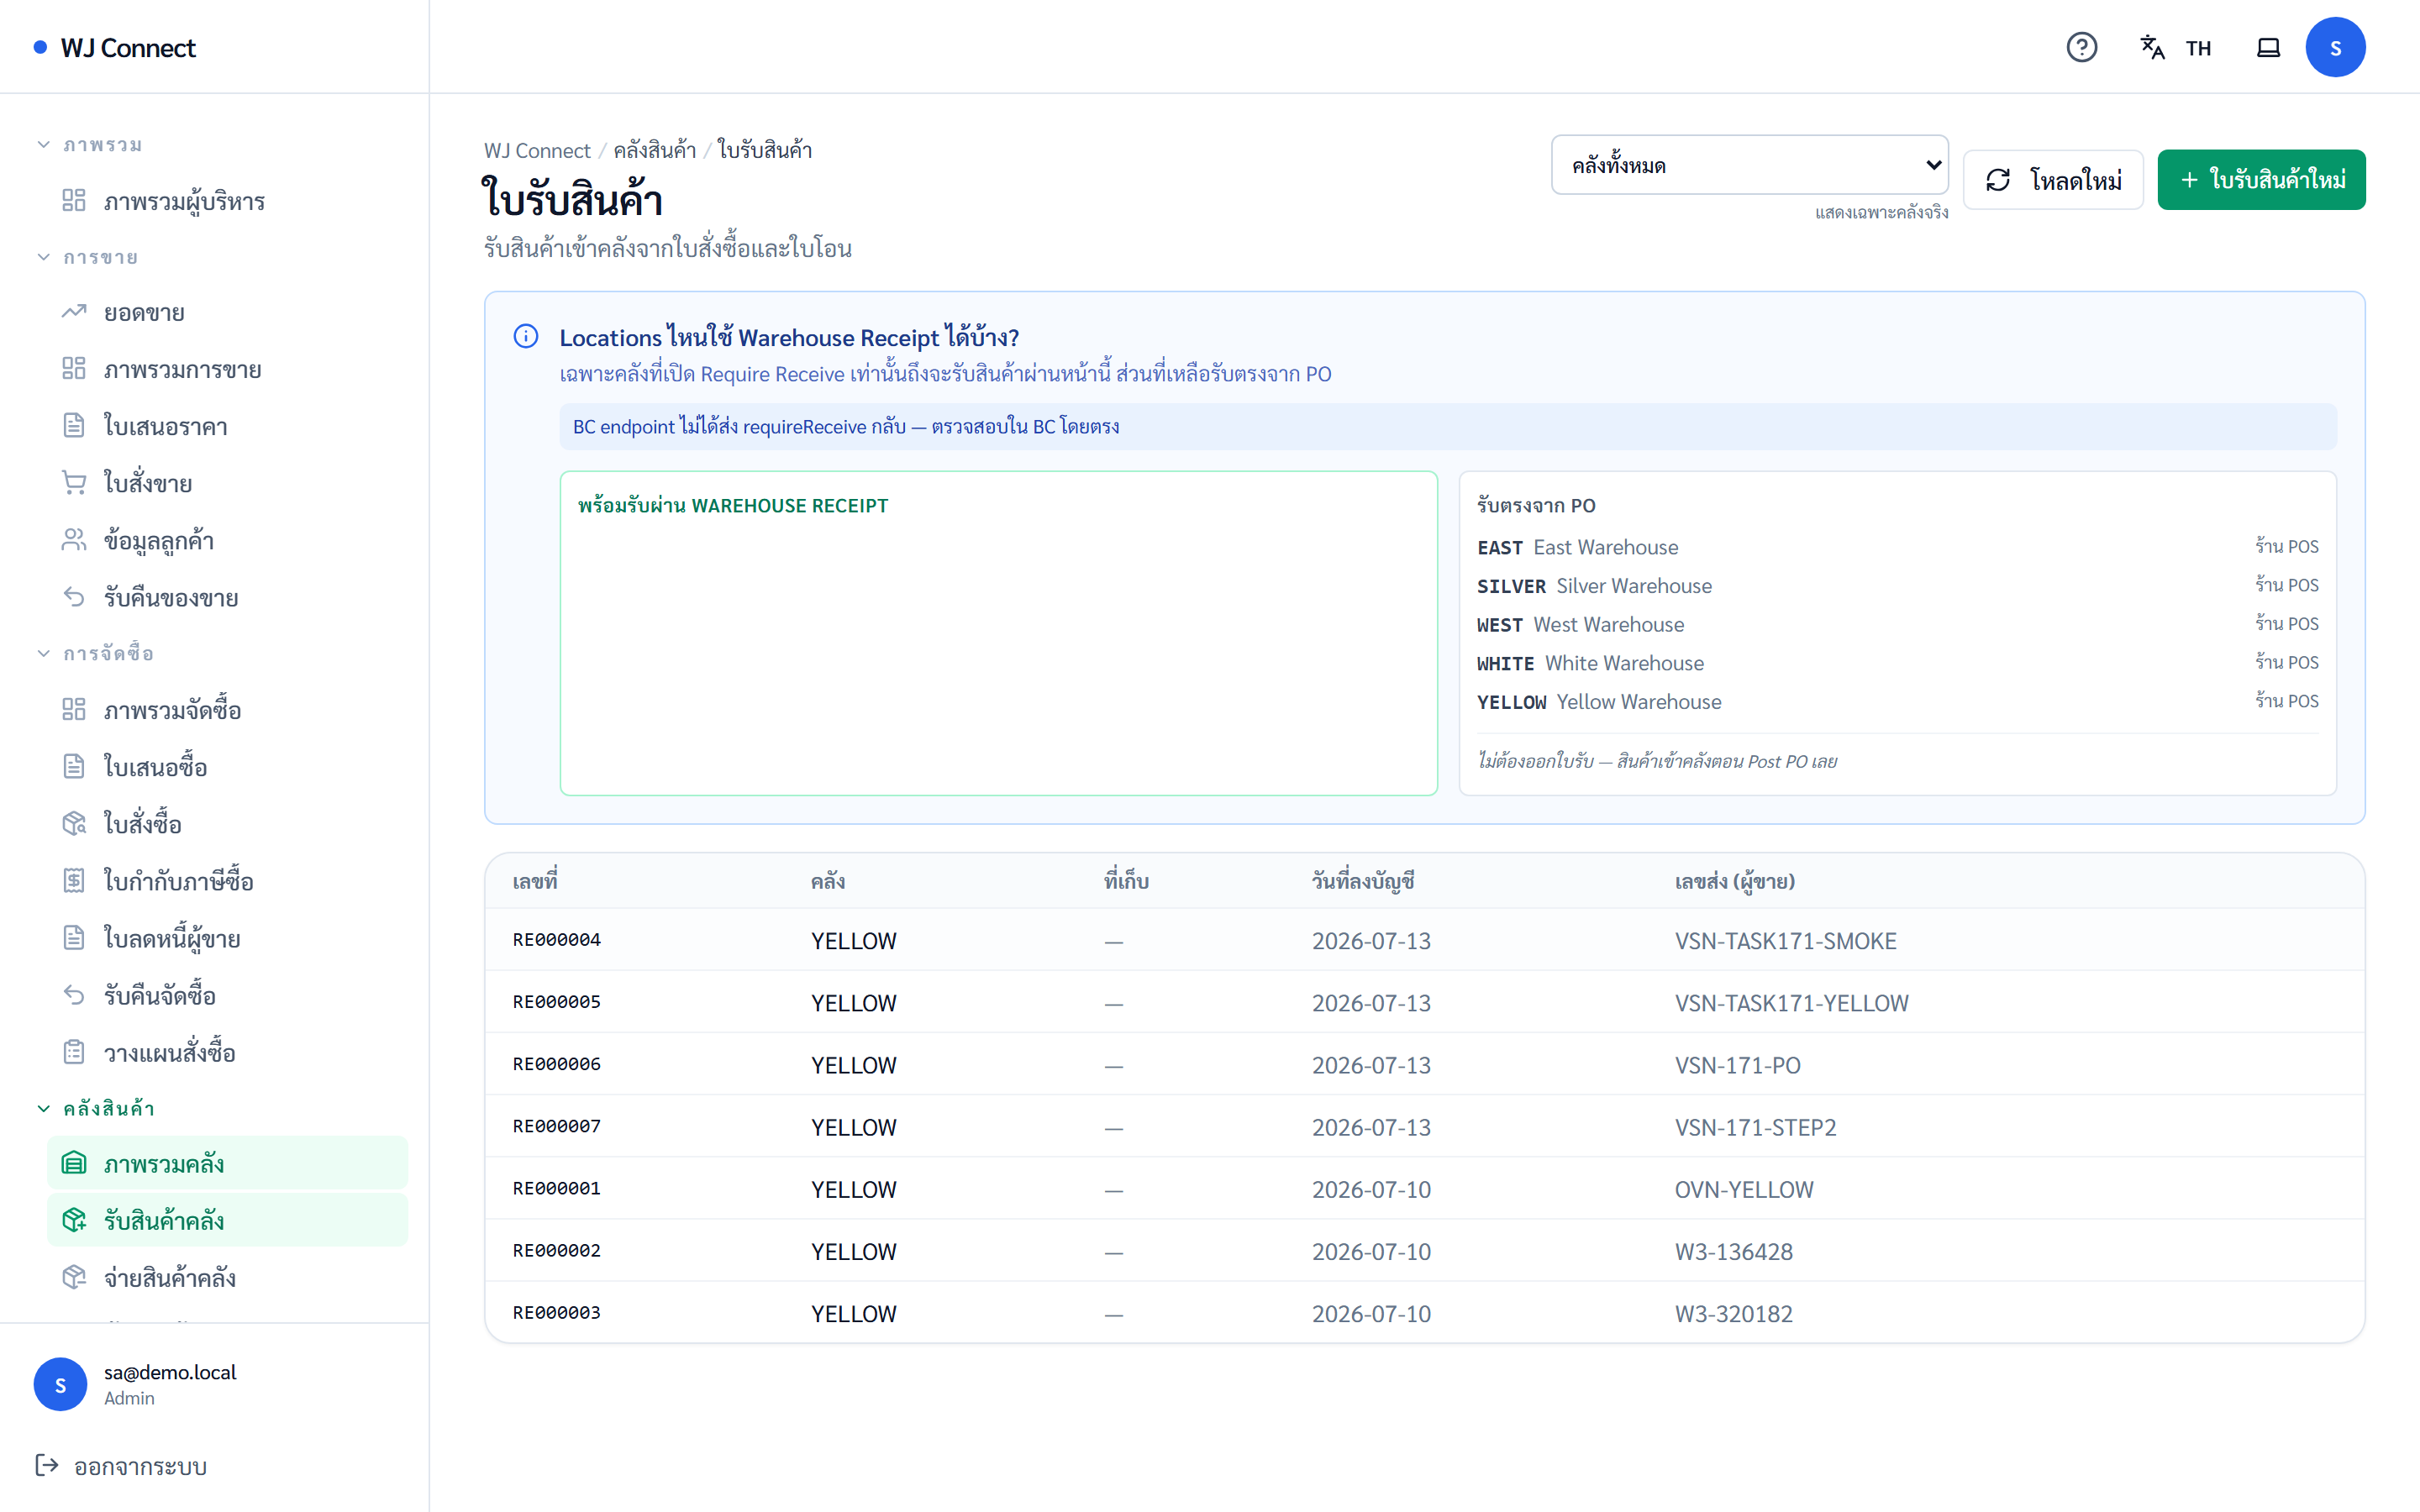This screenshot has height=1512, width=2420.
Task: Click vendor shipment OVN-YELLOW
Action: click(1743, 1189)
